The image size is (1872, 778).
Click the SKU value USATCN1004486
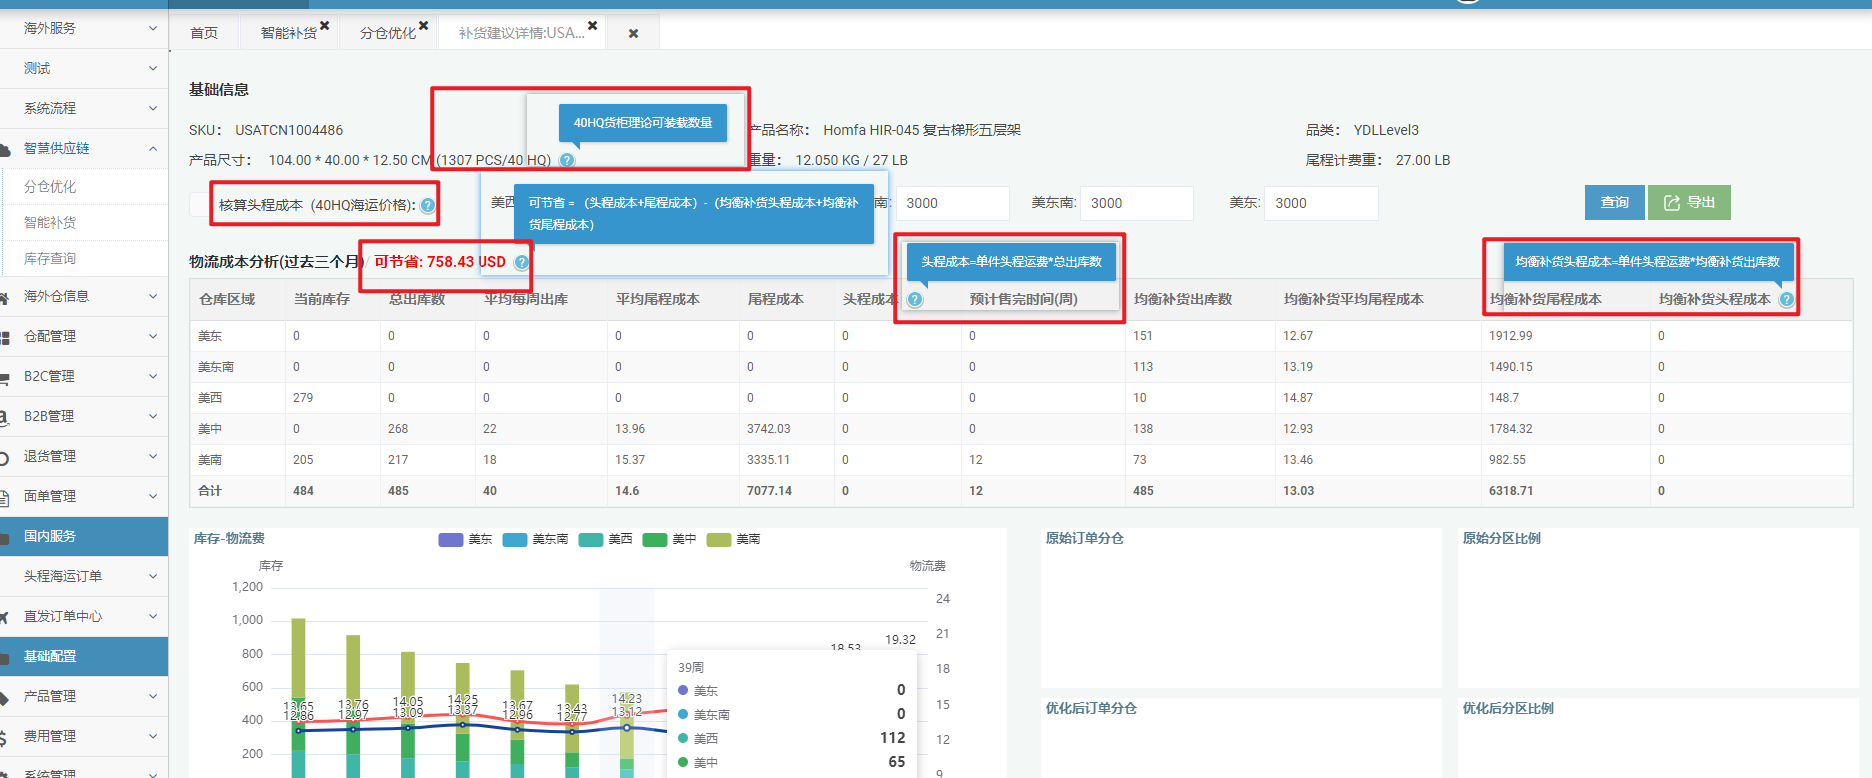289,130
